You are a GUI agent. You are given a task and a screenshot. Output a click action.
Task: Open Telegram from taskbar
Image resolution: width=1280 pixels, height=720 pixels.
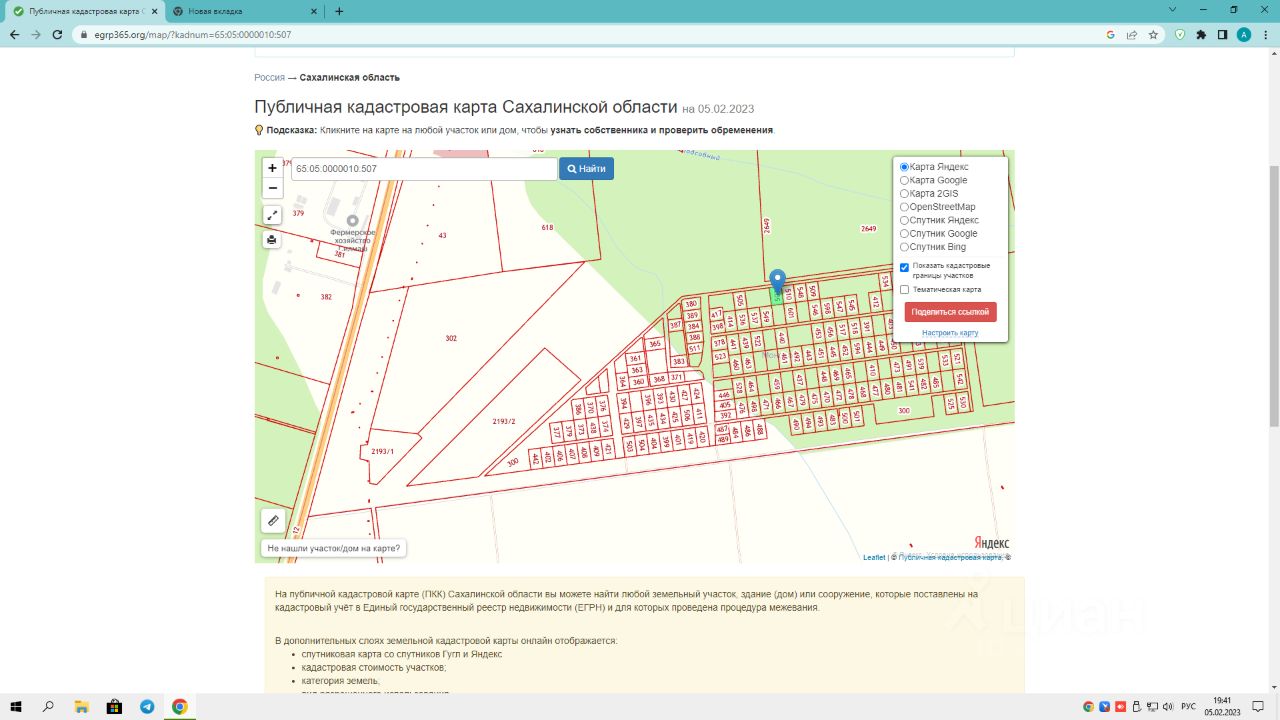tap(147, 706)
